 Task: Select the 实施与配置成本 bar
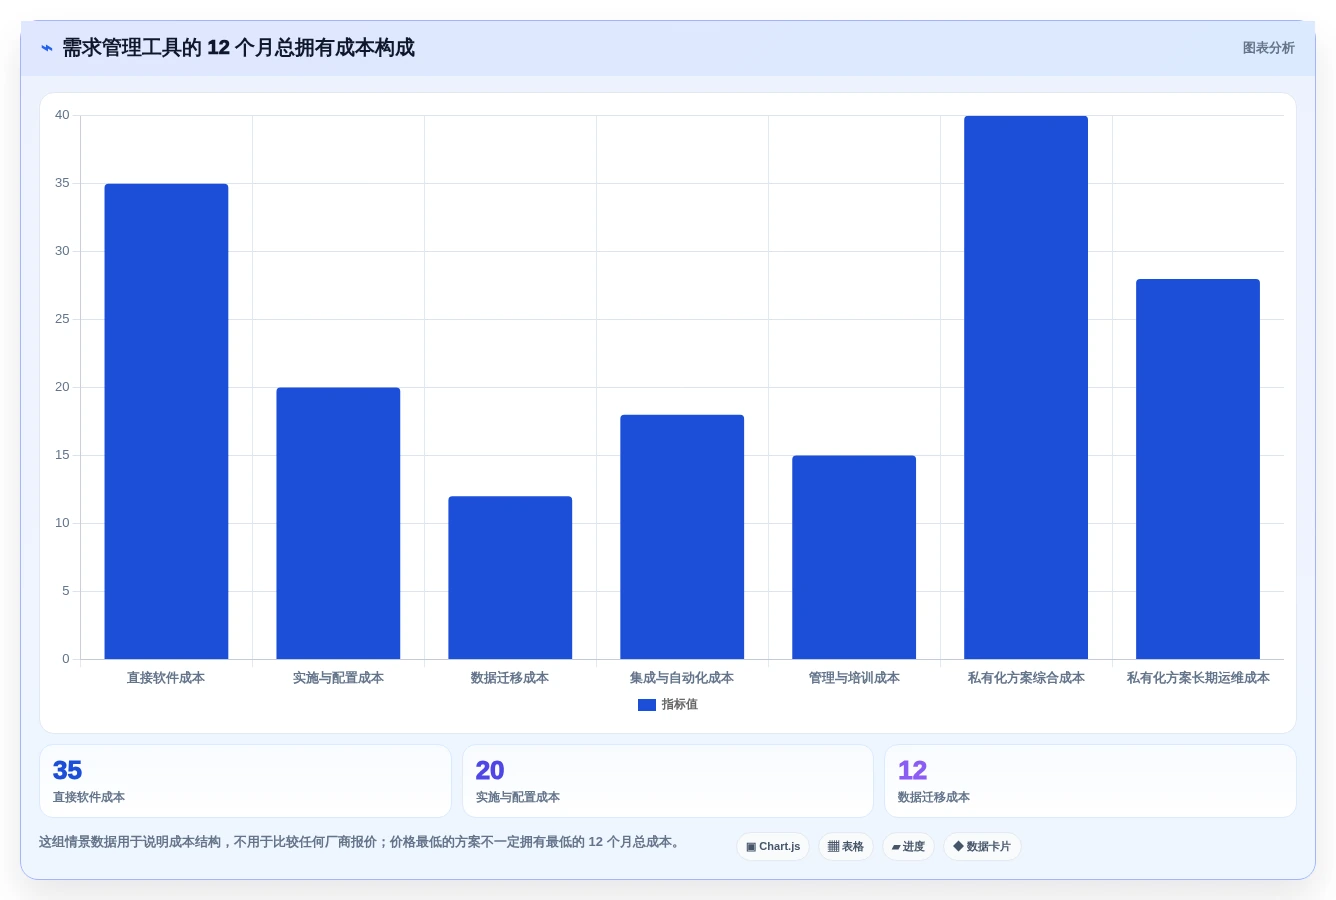pos(338,523)
